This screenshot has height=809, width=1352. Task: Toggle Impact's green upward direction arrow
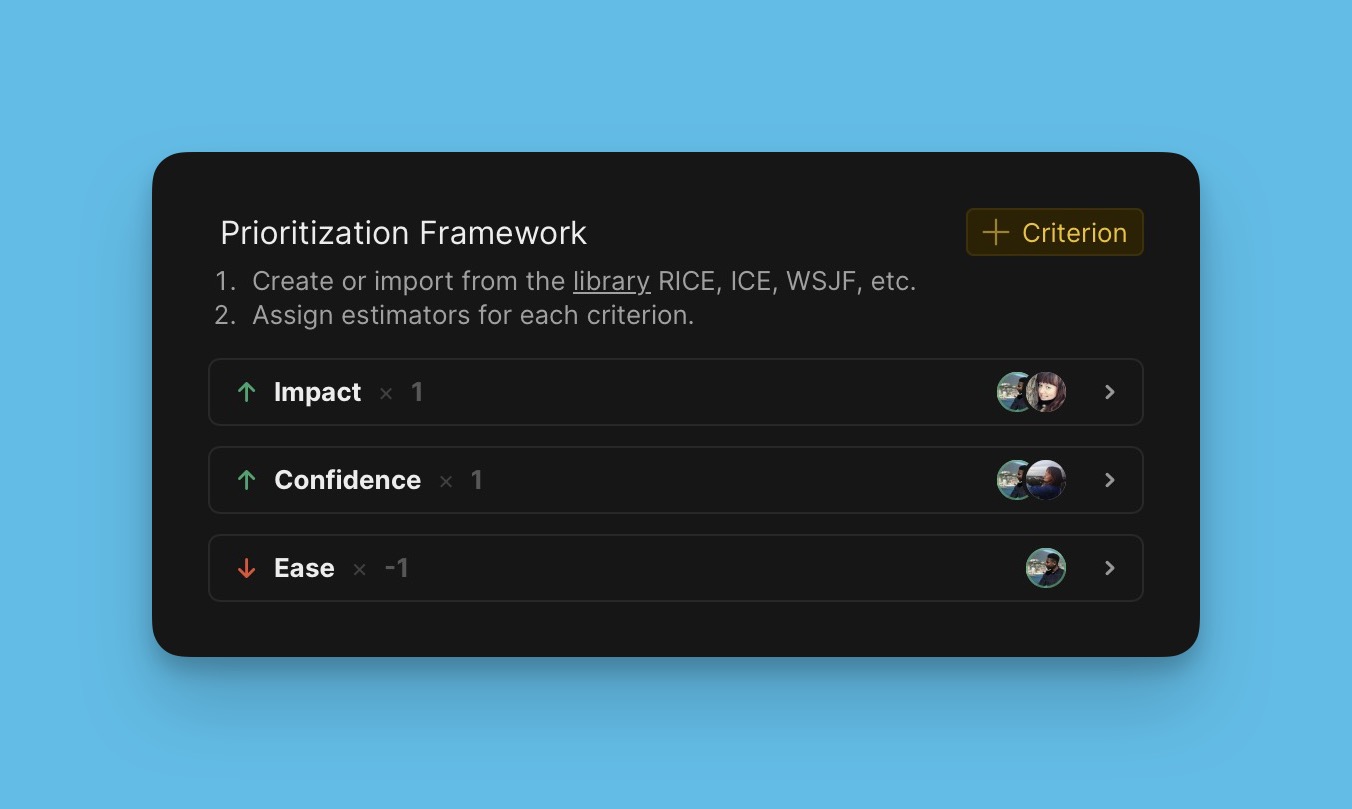[246, 392]
